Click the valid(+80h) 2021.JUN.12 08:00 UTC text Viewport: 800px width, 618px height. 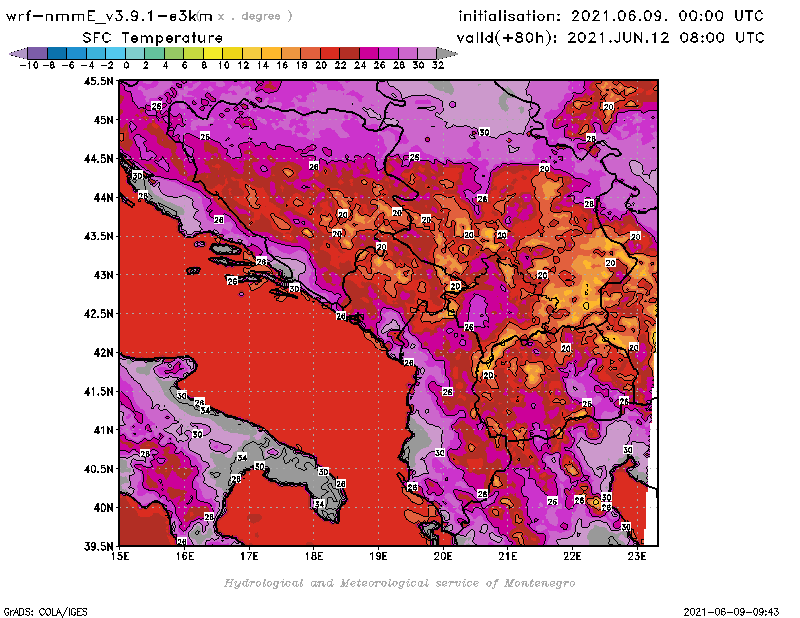click(x=611, y=37)
